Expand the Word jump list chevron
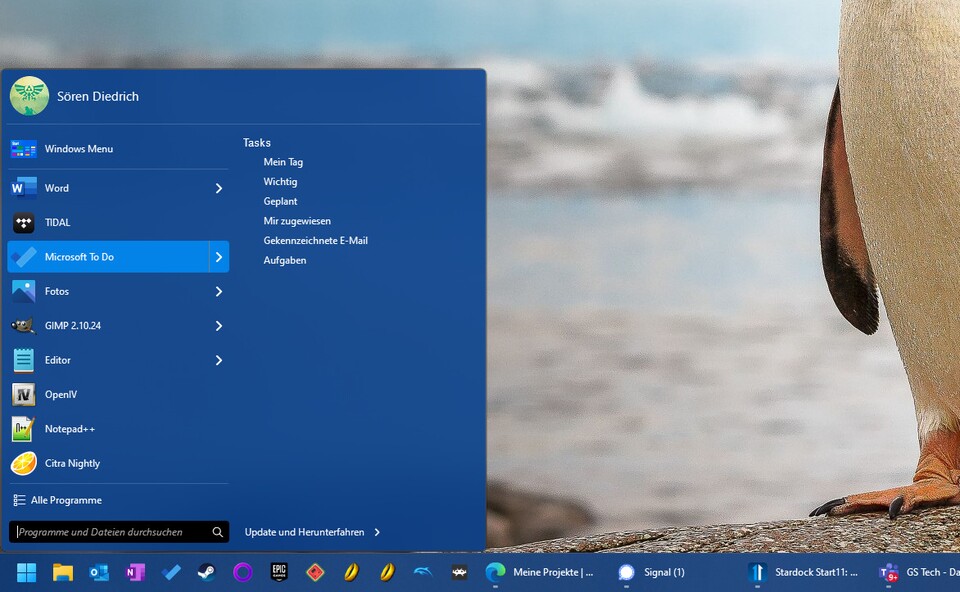The image size is (960, 592). pos(218,187)
